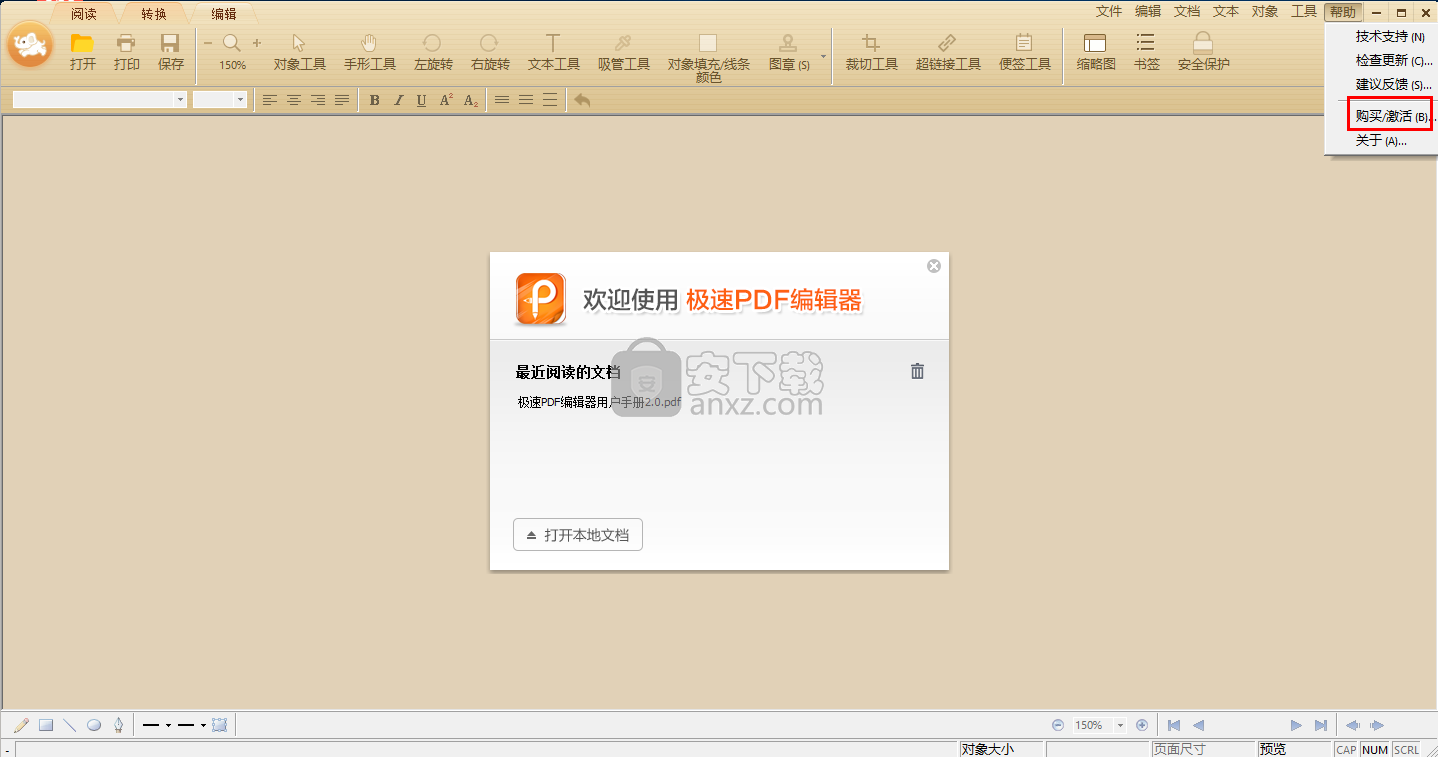1438x757 pixels.
Task: Toggle bold formatting
Action: 375,100
